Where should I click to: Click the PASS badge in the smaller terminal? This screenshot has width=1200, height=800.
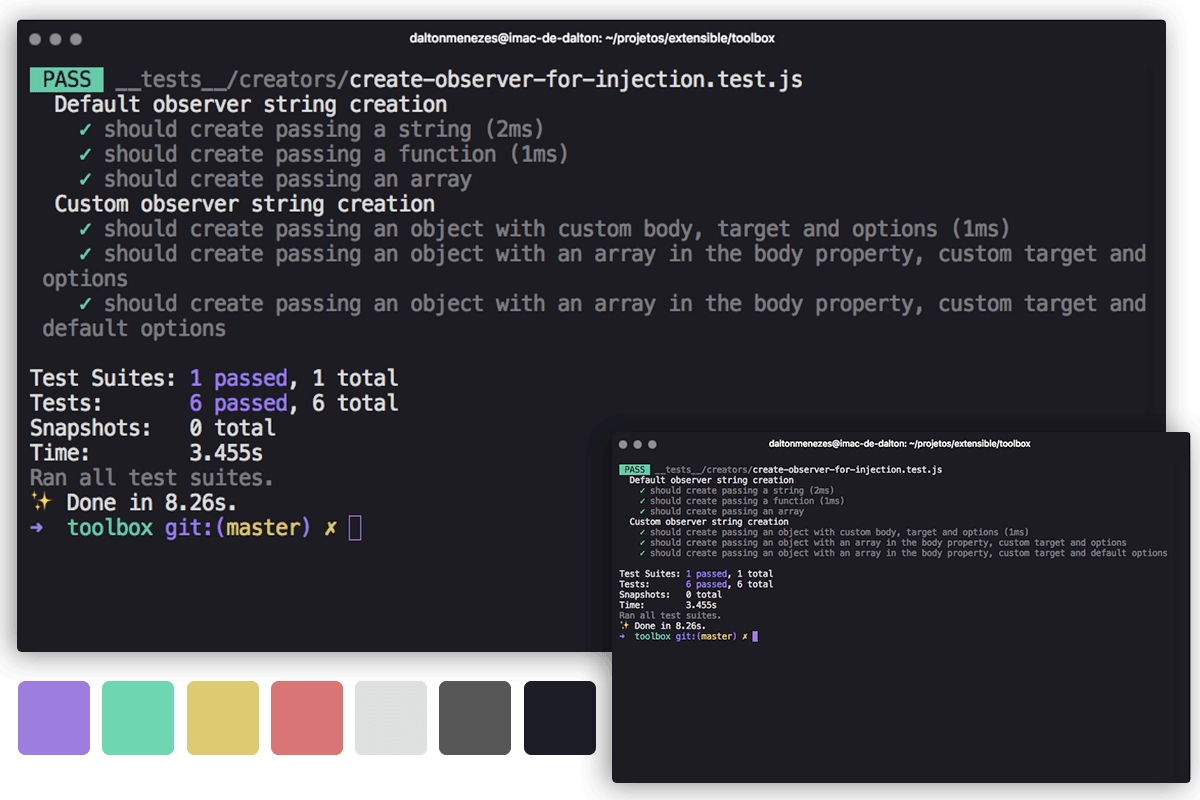coord(633,468)
